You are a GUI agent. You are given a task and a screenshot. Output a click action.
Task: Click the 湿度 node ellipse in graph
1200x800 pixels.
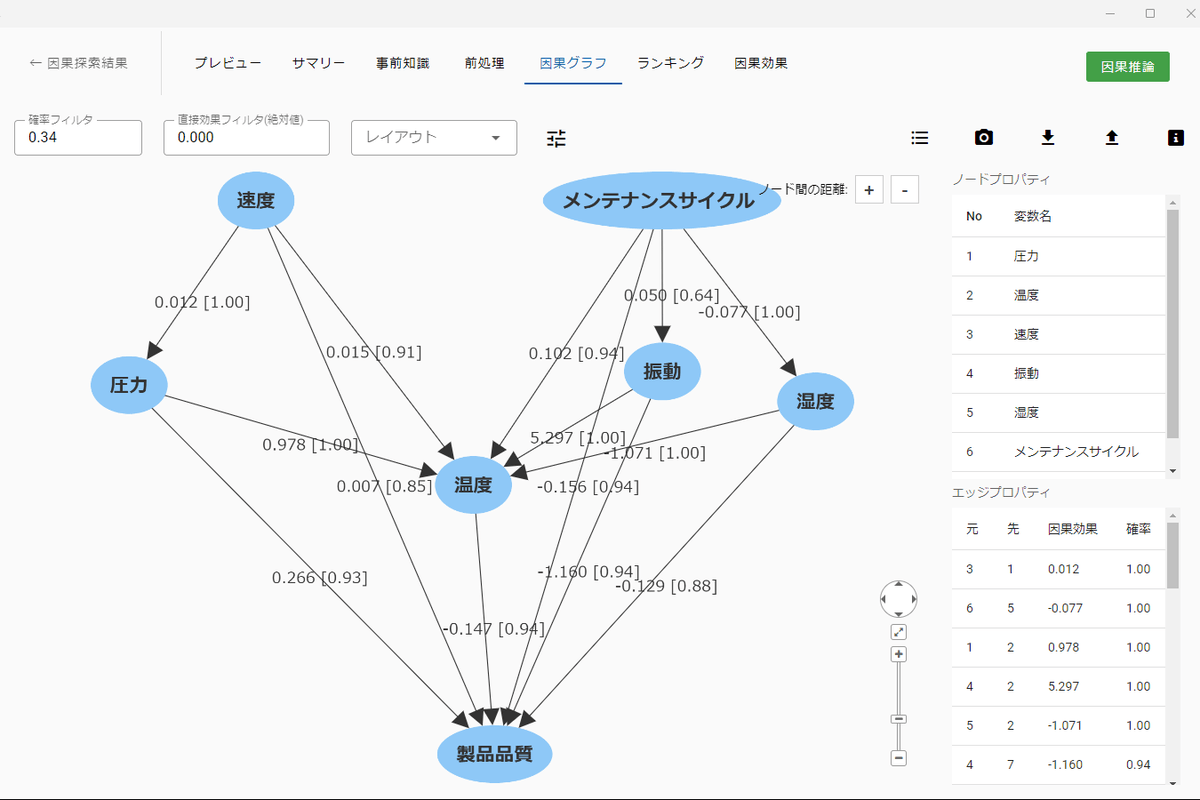pyautogui.click(x=816, y=402)
